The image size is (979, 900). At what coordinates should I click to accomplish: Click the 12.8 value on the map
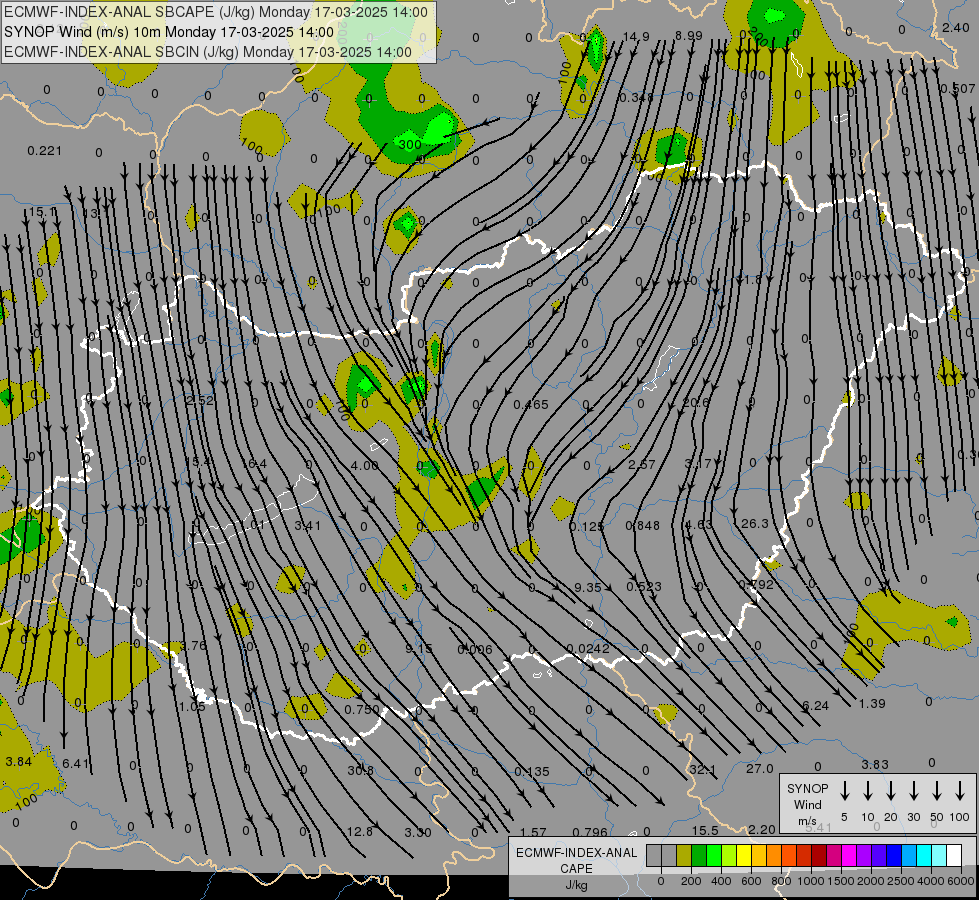[x=360, y=832]
